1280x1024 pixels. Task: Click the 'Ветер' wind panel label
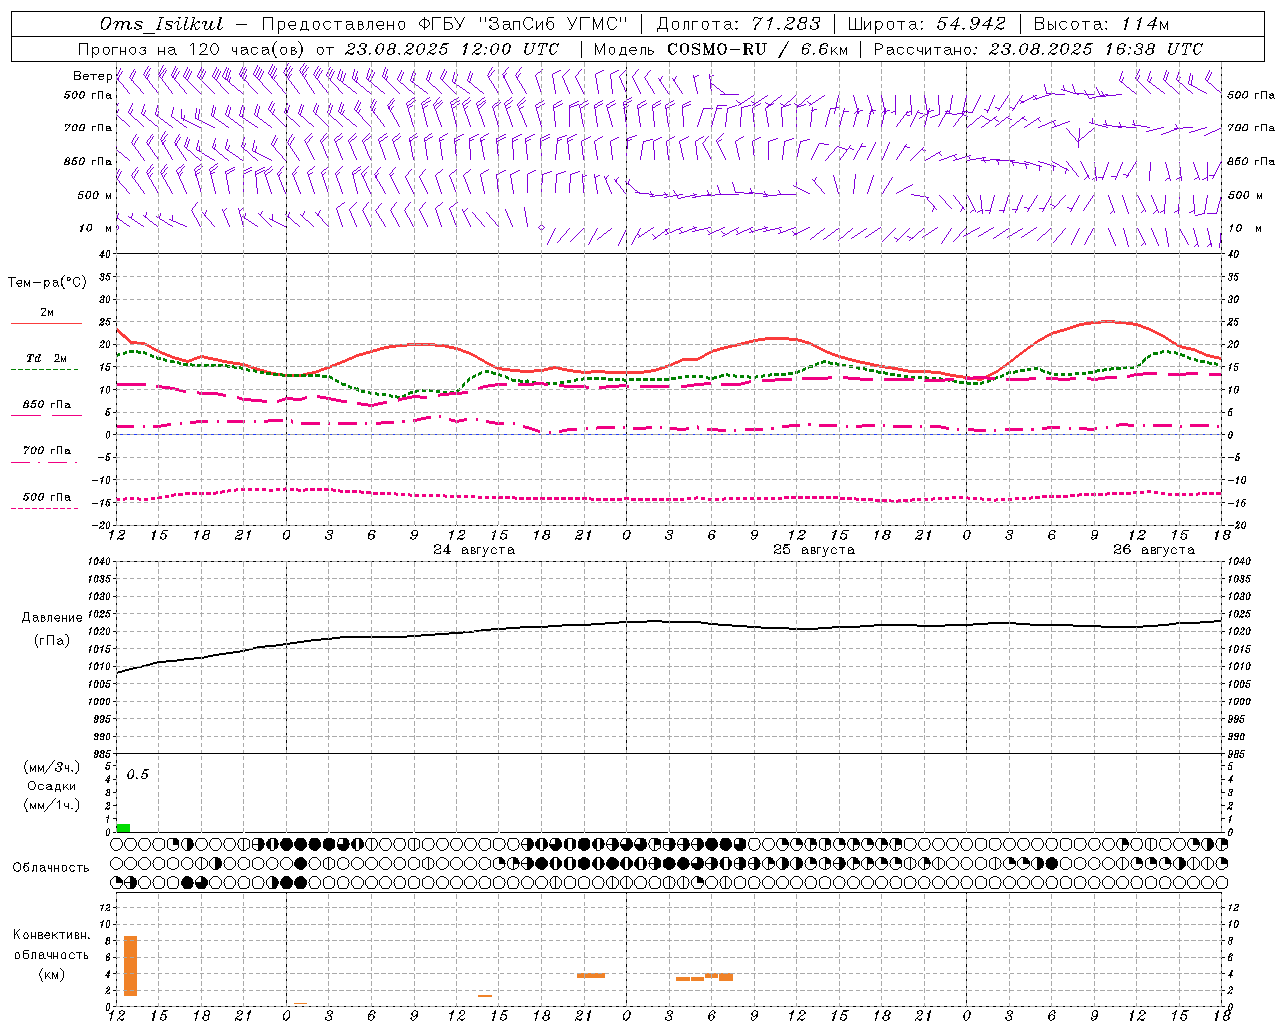[93, 76]
